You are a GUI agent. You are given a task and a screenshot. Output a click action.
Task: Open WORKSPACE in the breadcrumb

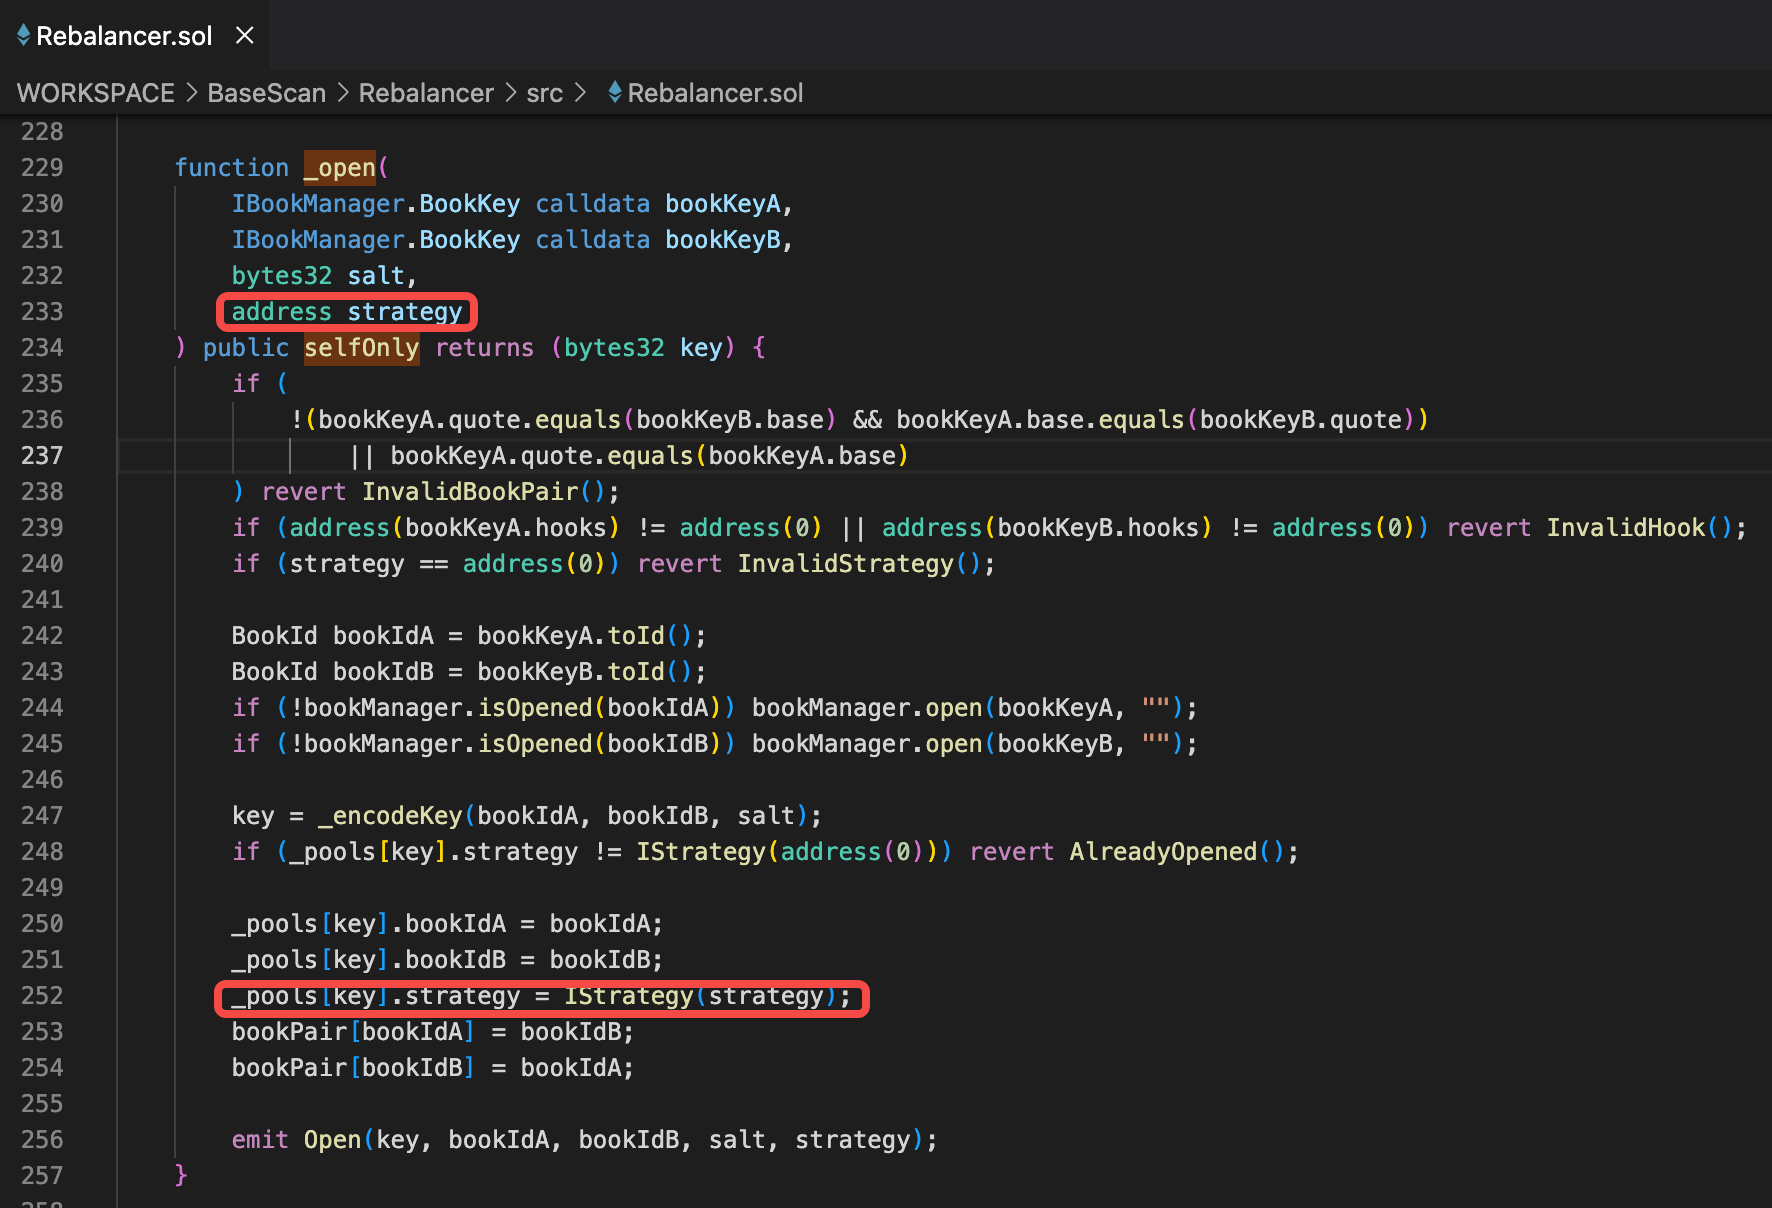[96, 93]
